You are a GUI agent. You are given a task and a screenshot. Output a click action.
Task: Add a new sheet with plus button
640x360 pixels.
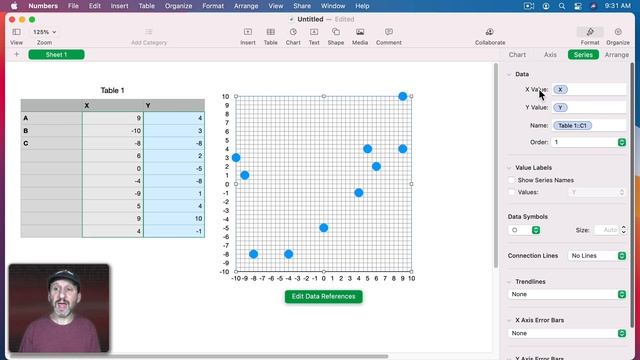point(17,54)
